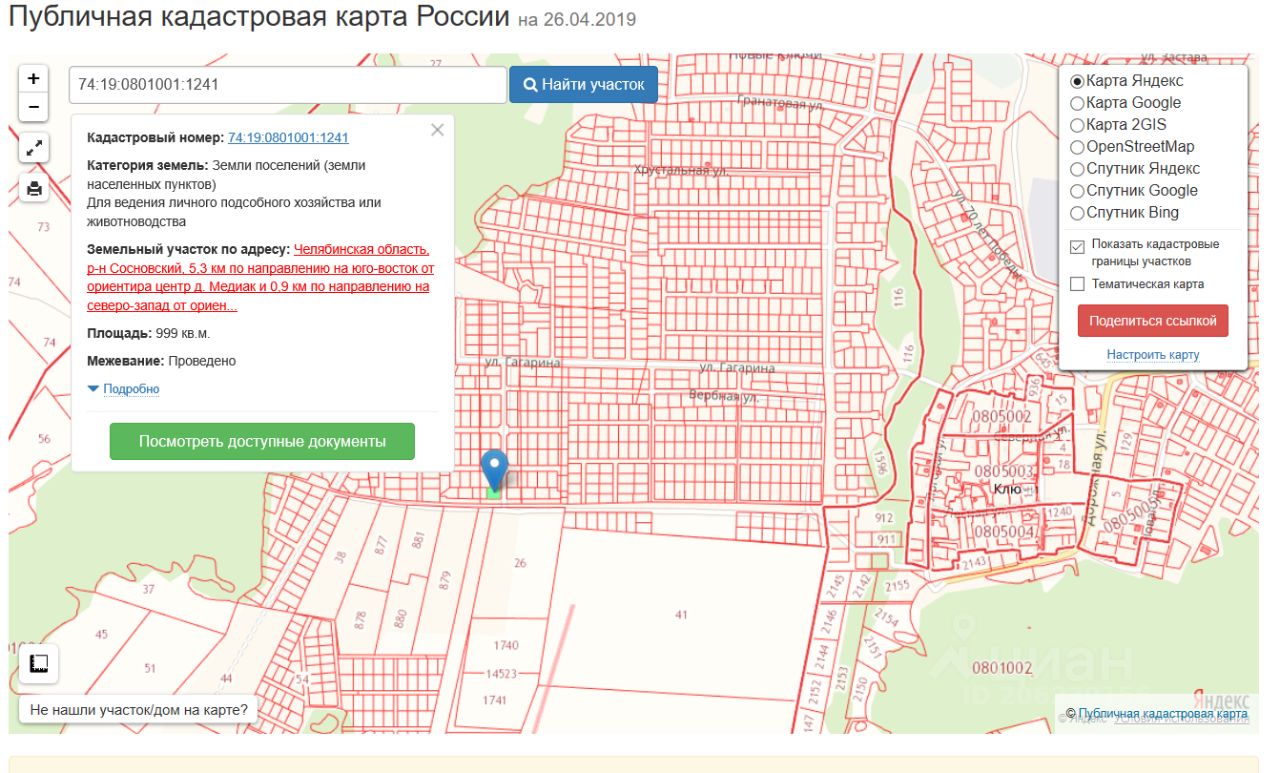The width and height of the screenshot is (1280, 773).
Task: Zoom out the map with minus button
Action: [x=33, y=106]
